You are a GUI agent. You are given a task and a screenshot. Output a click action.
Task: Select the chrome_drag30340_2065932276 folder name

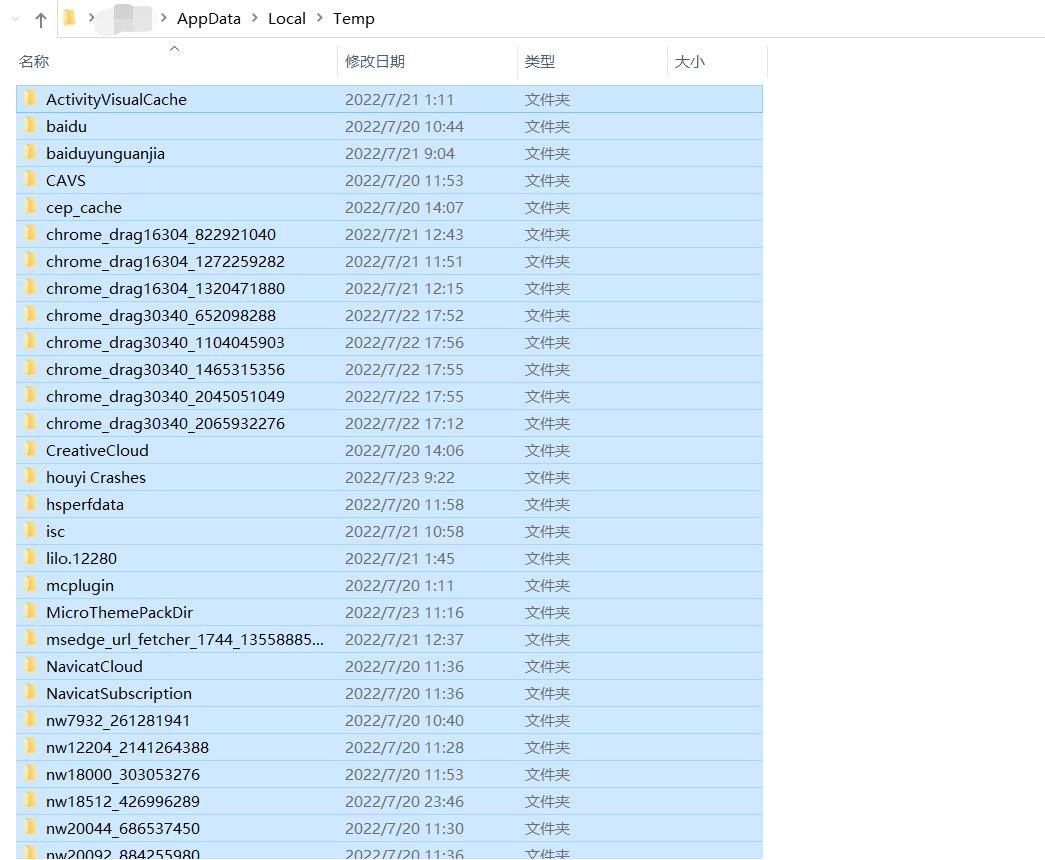point(165,424)
